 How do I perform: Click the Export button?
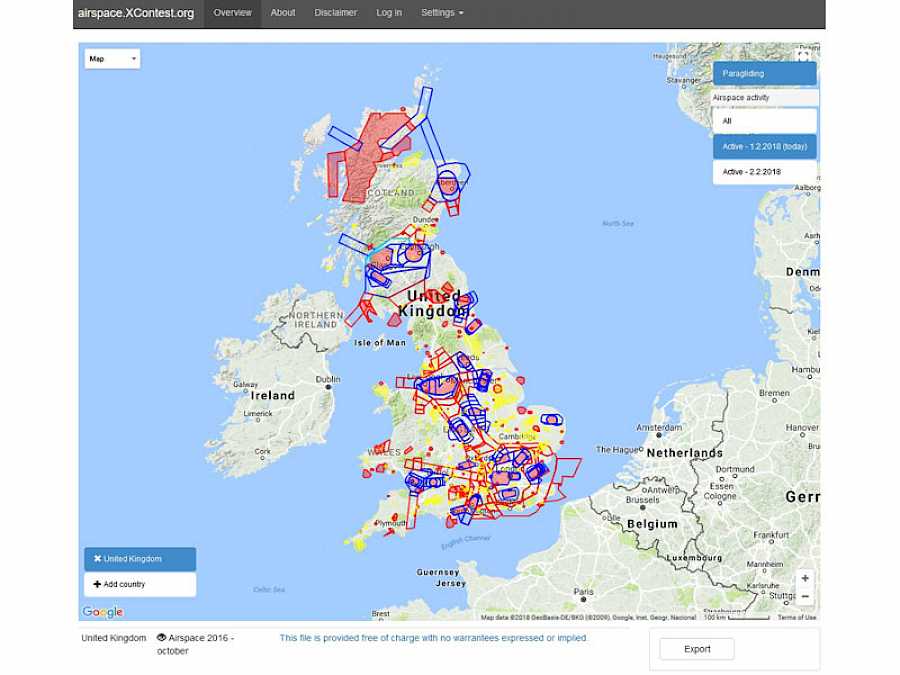(x=697, y=649)
